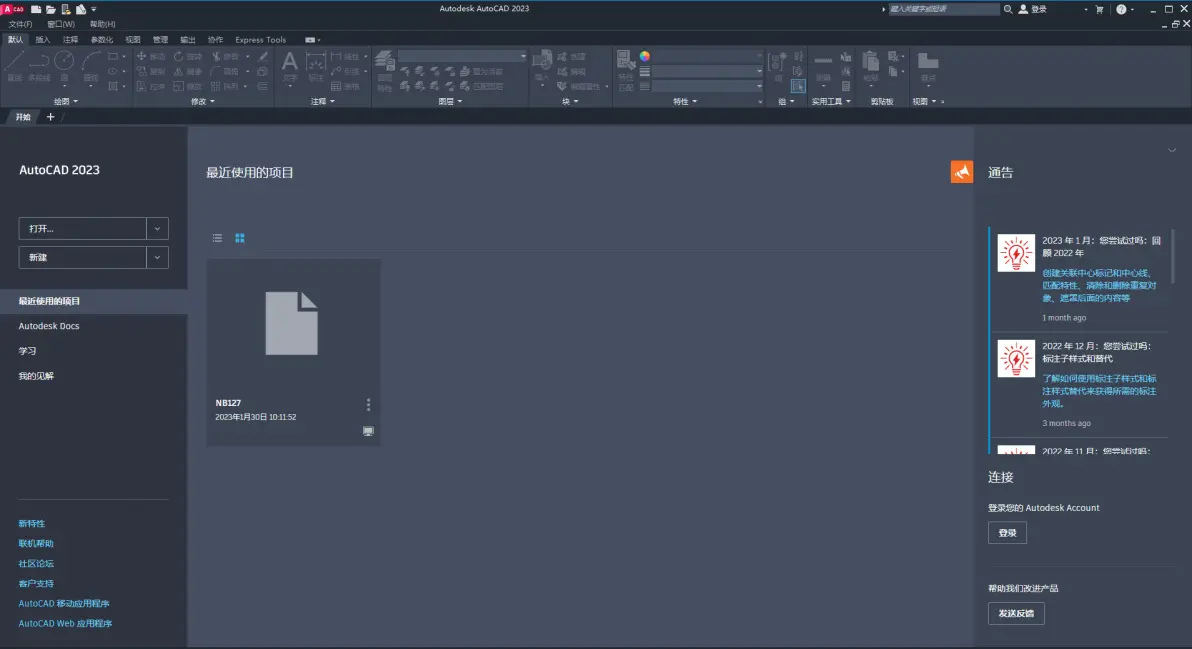Image resolution: width=1192 pixels, height=649 pixels.
Task: Open the 2023 年 1 月 announcement lightbulb thumbnail
Action: click(x=1016, y=253)
